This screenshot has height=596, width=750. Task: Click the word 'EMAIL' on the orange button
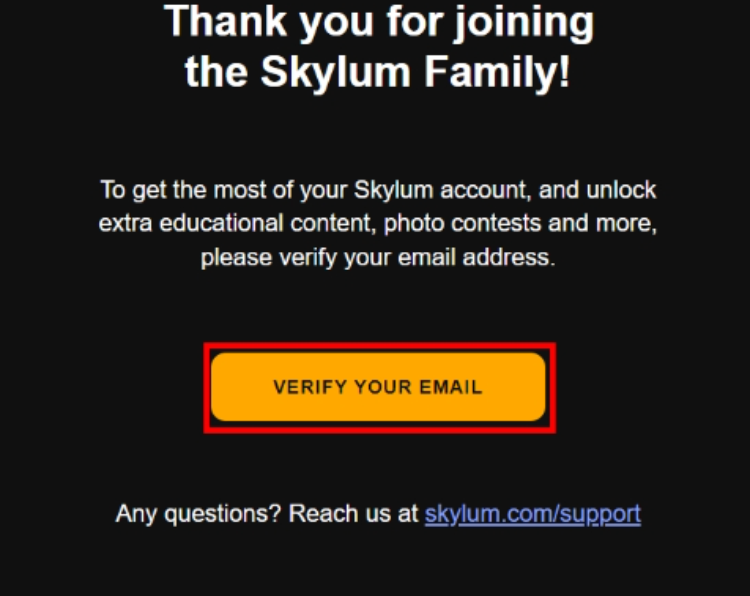[450, 387]
